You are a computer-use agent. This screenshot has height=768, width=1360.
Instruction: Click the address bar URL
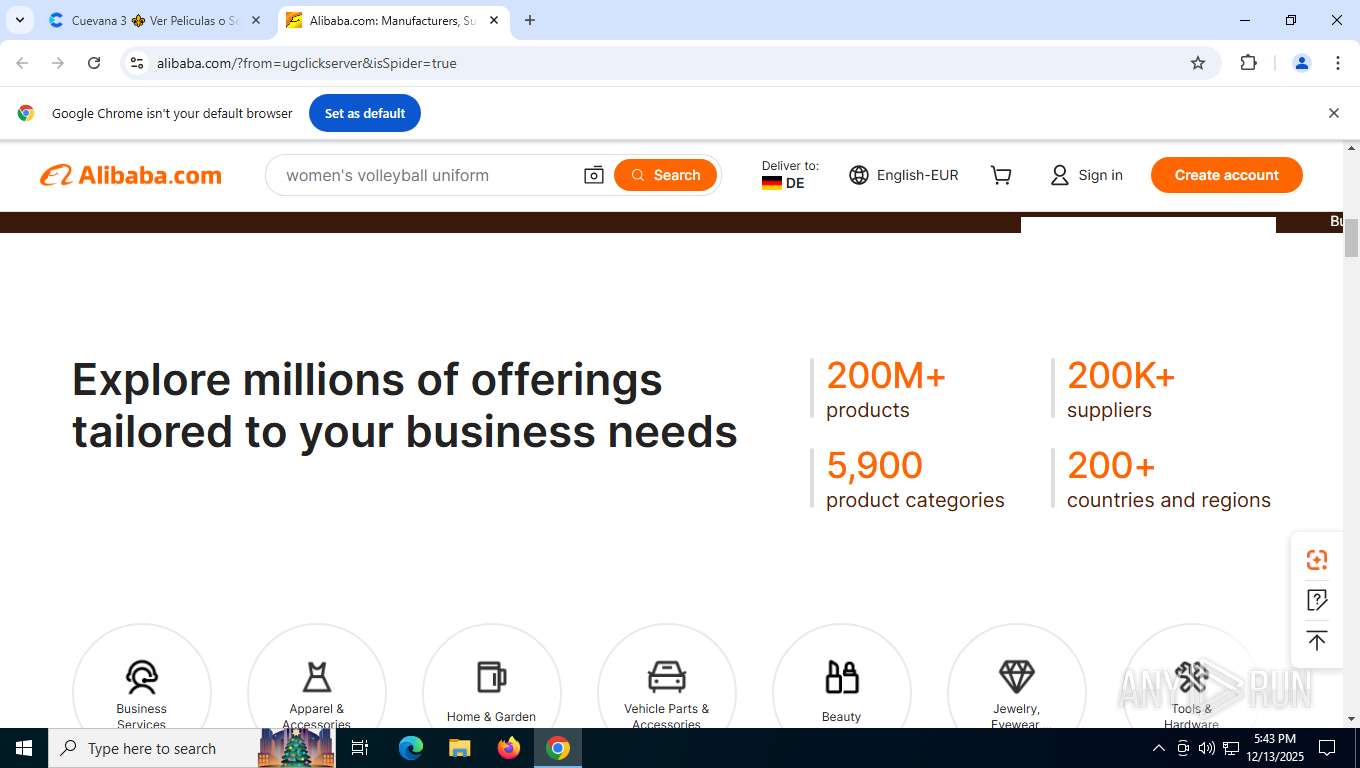tap(306, 63)
